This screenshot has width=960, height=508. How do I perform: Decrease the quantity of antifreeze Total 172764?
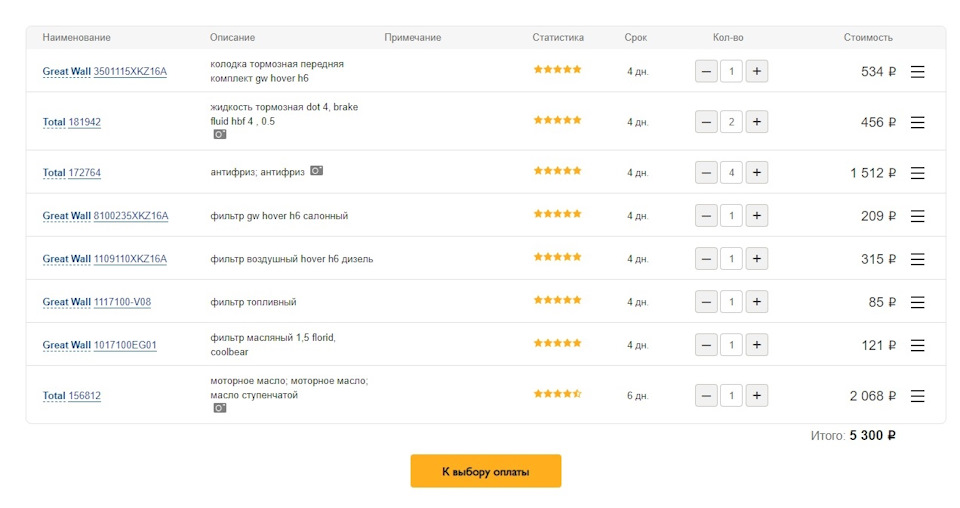point(706,173)
